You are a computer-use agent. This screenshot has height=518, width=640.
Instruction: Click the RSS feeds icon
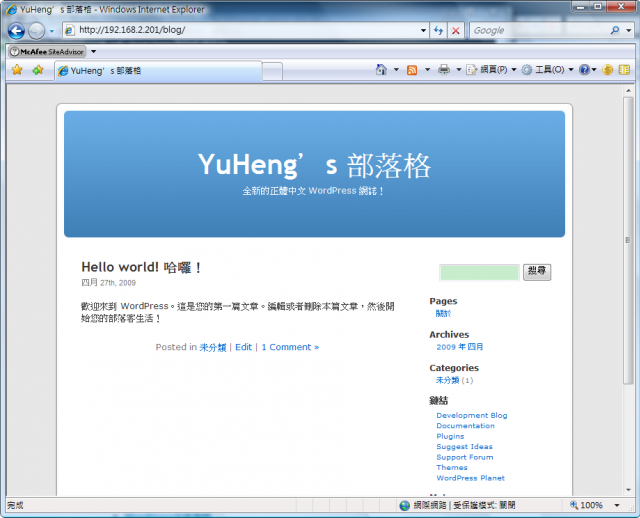412,70
